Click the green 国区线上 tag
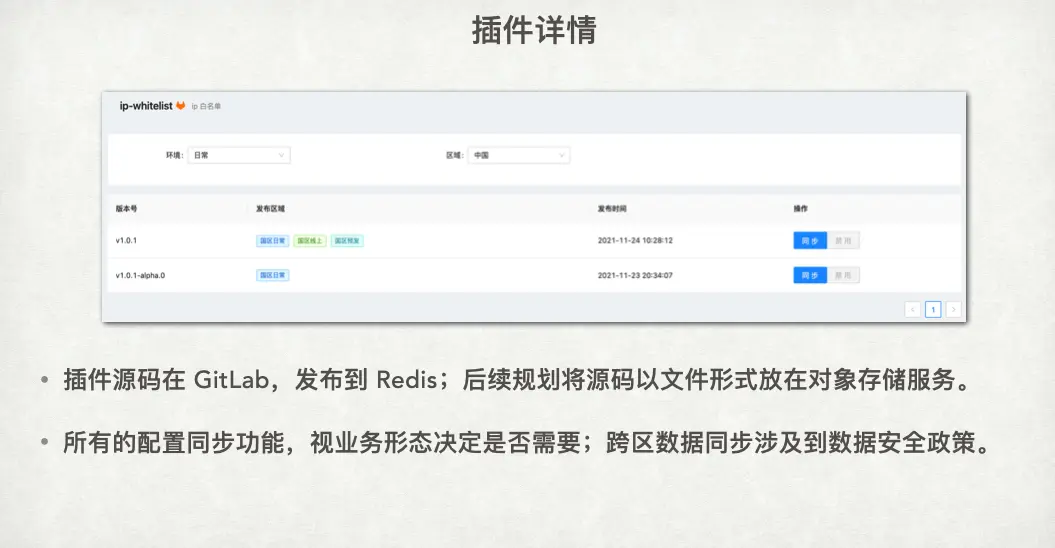The image size is (1055, 548). (x=310, y=240)
